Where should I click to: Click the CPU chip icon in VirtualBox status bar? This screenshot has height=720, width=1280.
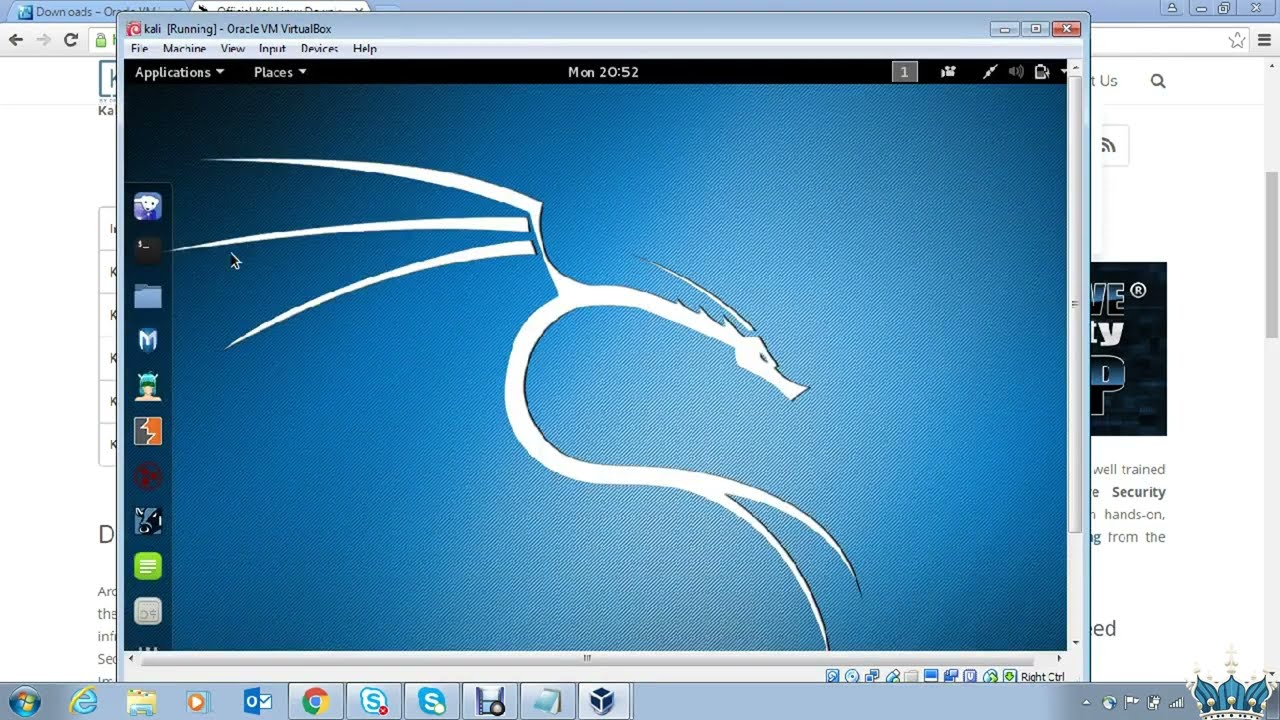click(970, 677)
